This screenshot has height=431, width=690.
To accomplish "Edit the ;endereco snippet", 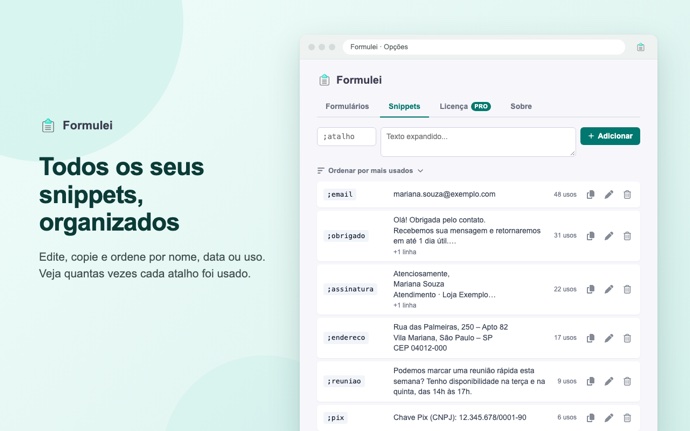I will [609, 338].
